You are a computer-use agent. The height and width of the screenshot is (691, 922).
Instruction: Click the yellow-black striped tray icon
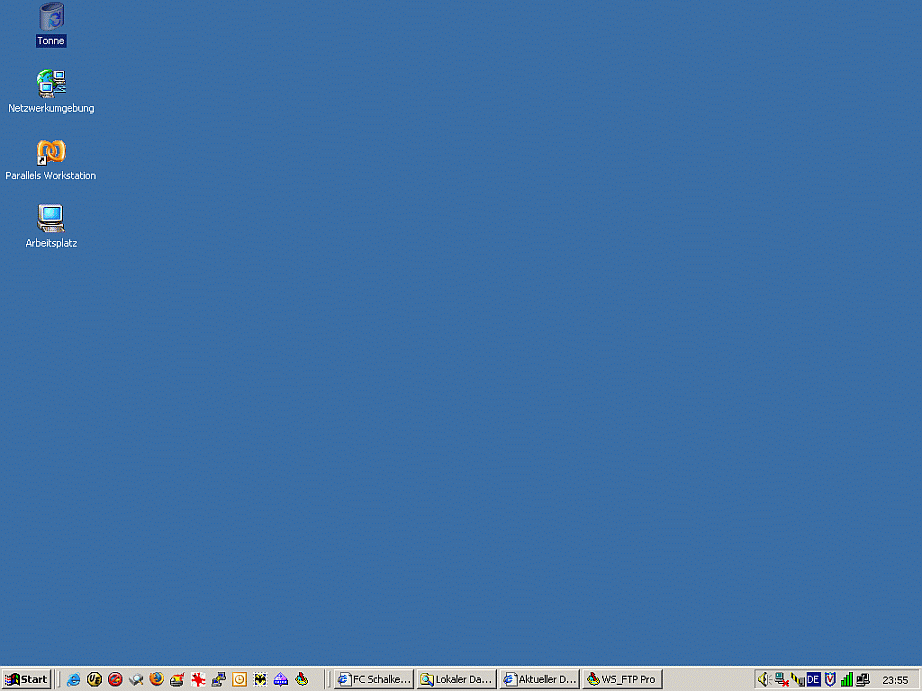pos(797,679)
